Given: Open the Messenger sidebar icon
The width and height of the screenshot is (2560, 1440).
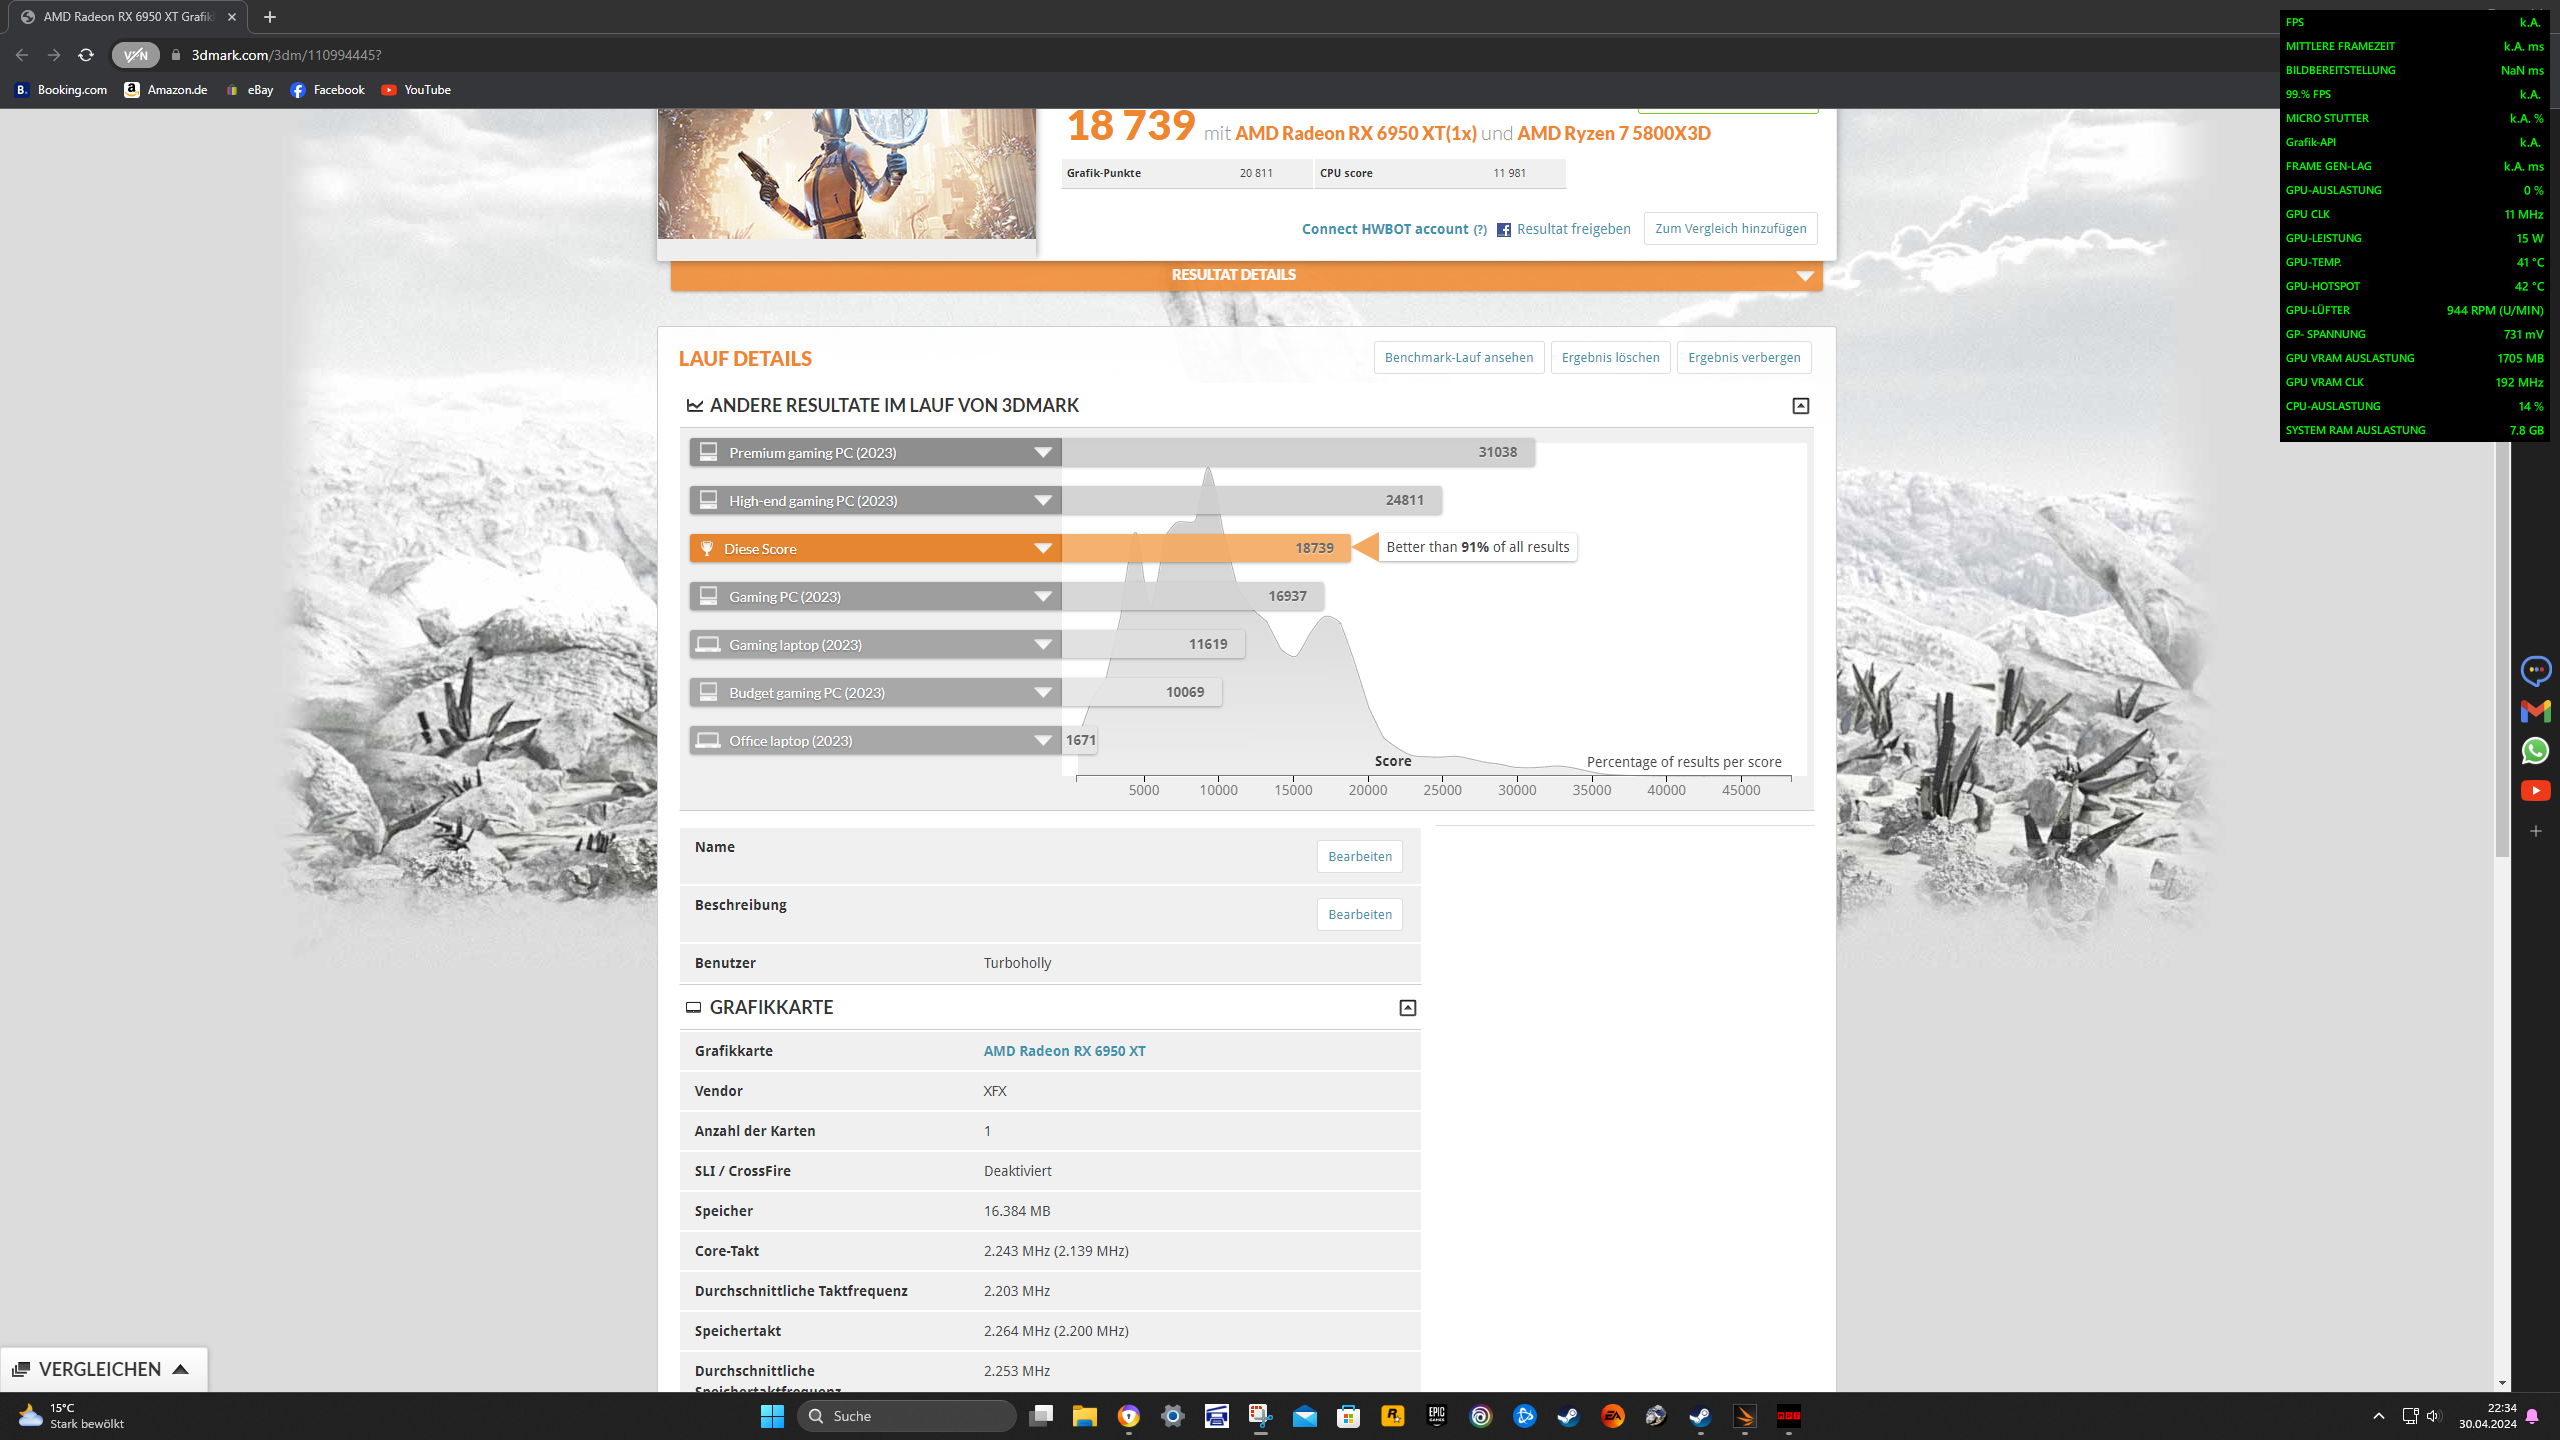Looking at the screenshot, I should pyautogui.click(x=2535, y=670).
